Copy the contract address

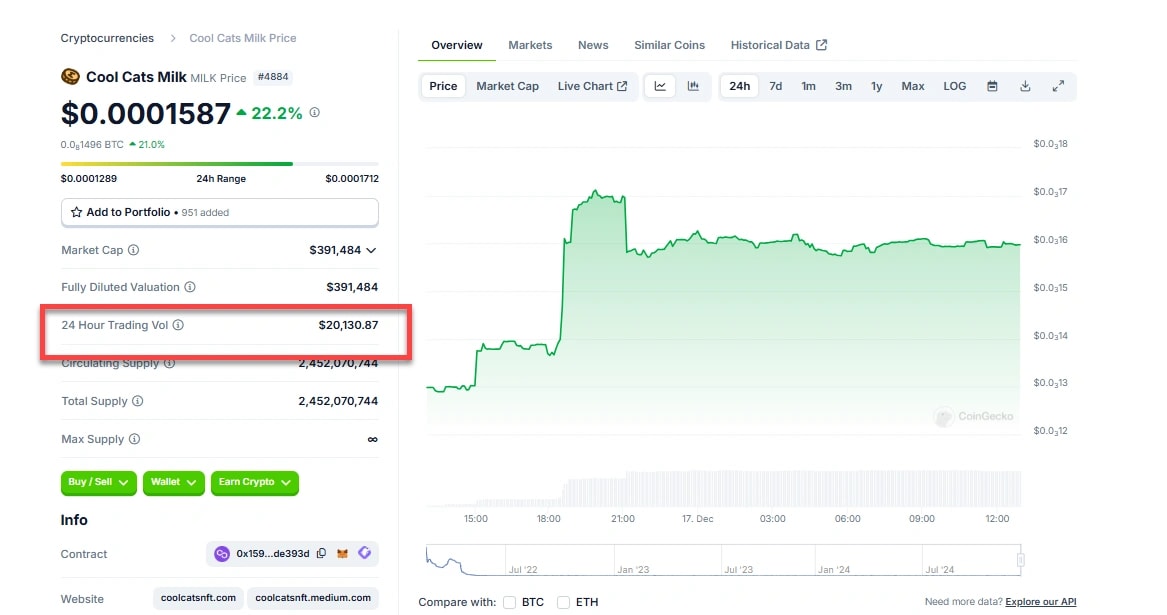point(320,554)
